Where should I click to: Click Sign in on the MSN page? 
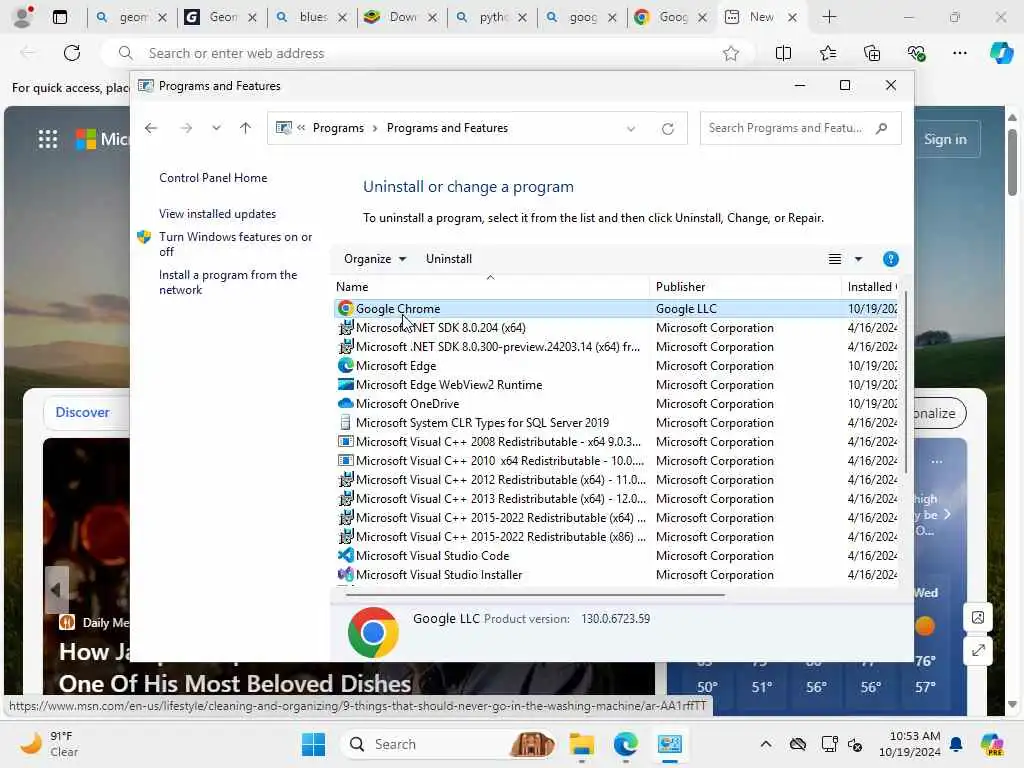945,139
